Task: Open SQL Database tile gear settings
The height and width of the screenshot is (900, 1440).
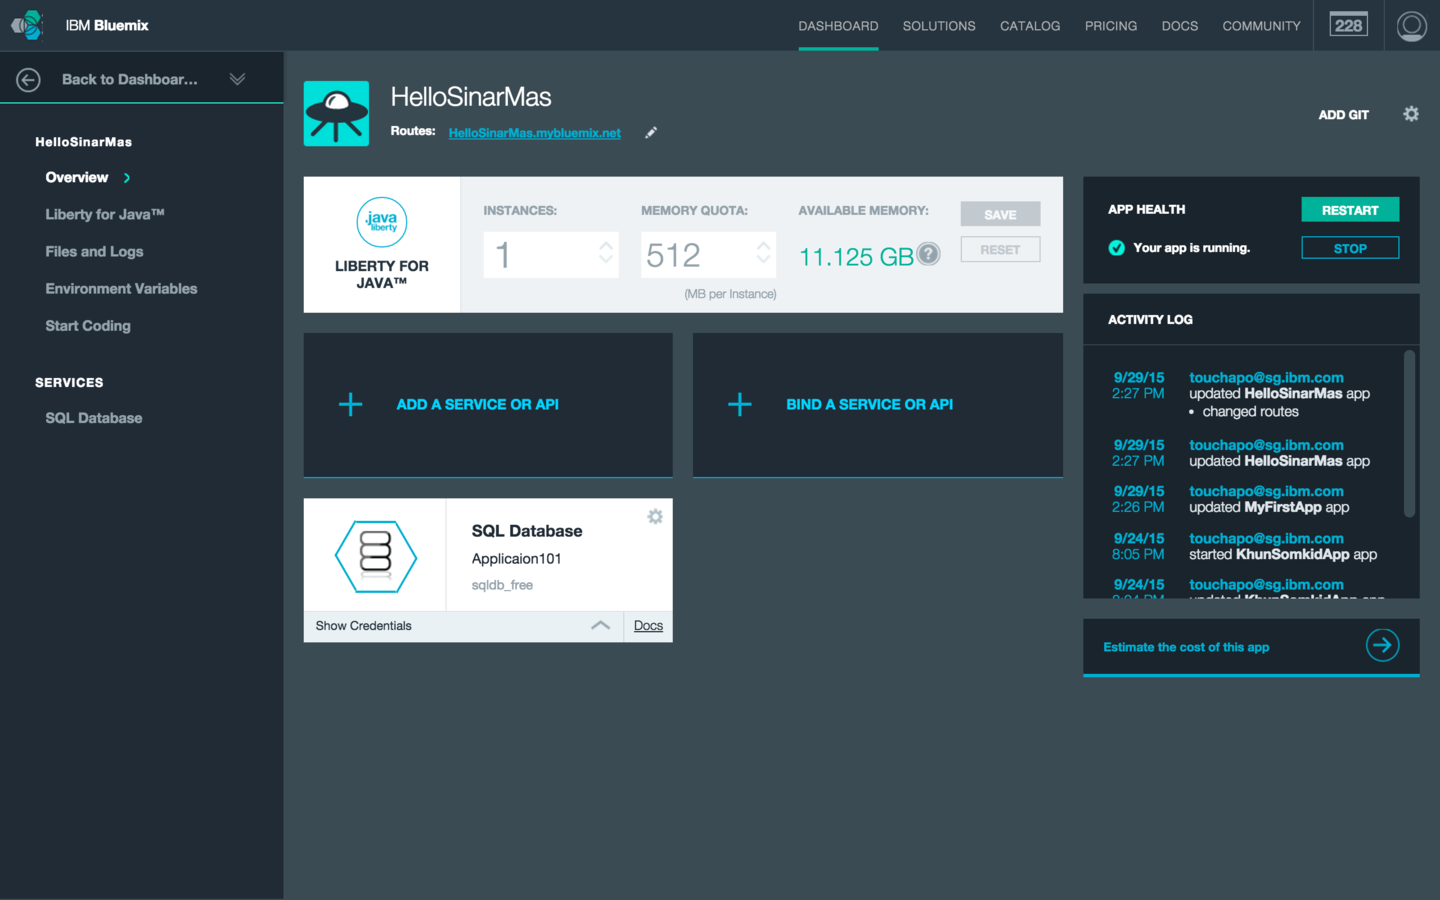Action: pos(655,517)
